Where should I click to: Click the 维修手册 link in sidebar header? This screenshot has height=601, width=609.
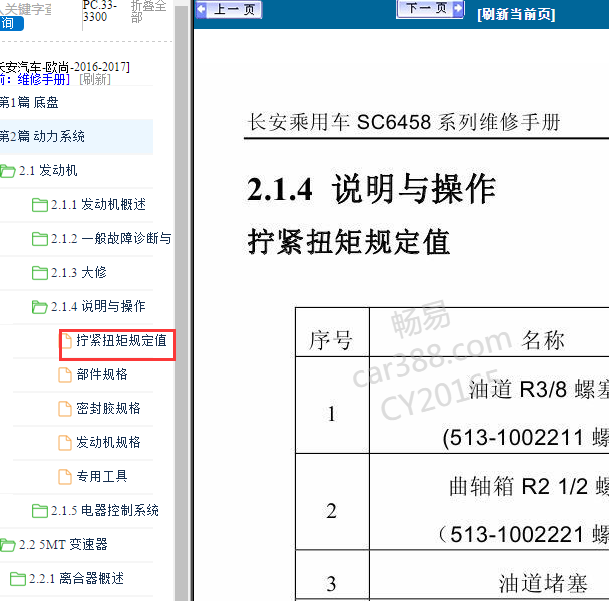pos(42,79)
